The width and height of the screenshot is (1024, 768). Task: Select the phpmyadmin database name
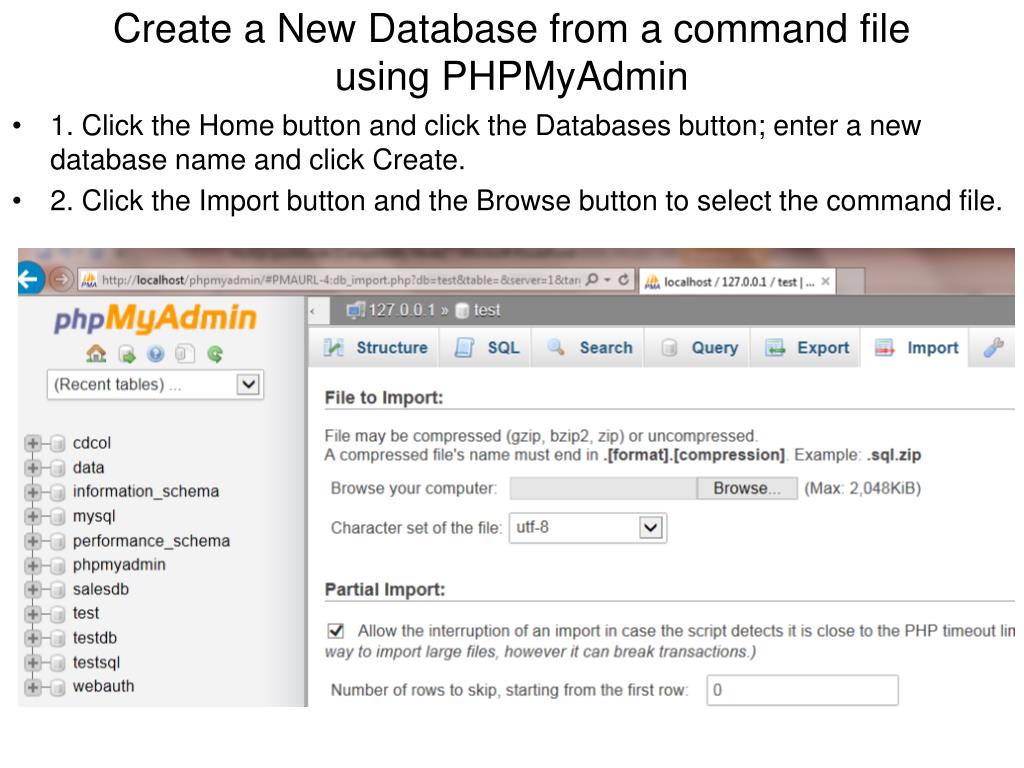coord(119,565)
